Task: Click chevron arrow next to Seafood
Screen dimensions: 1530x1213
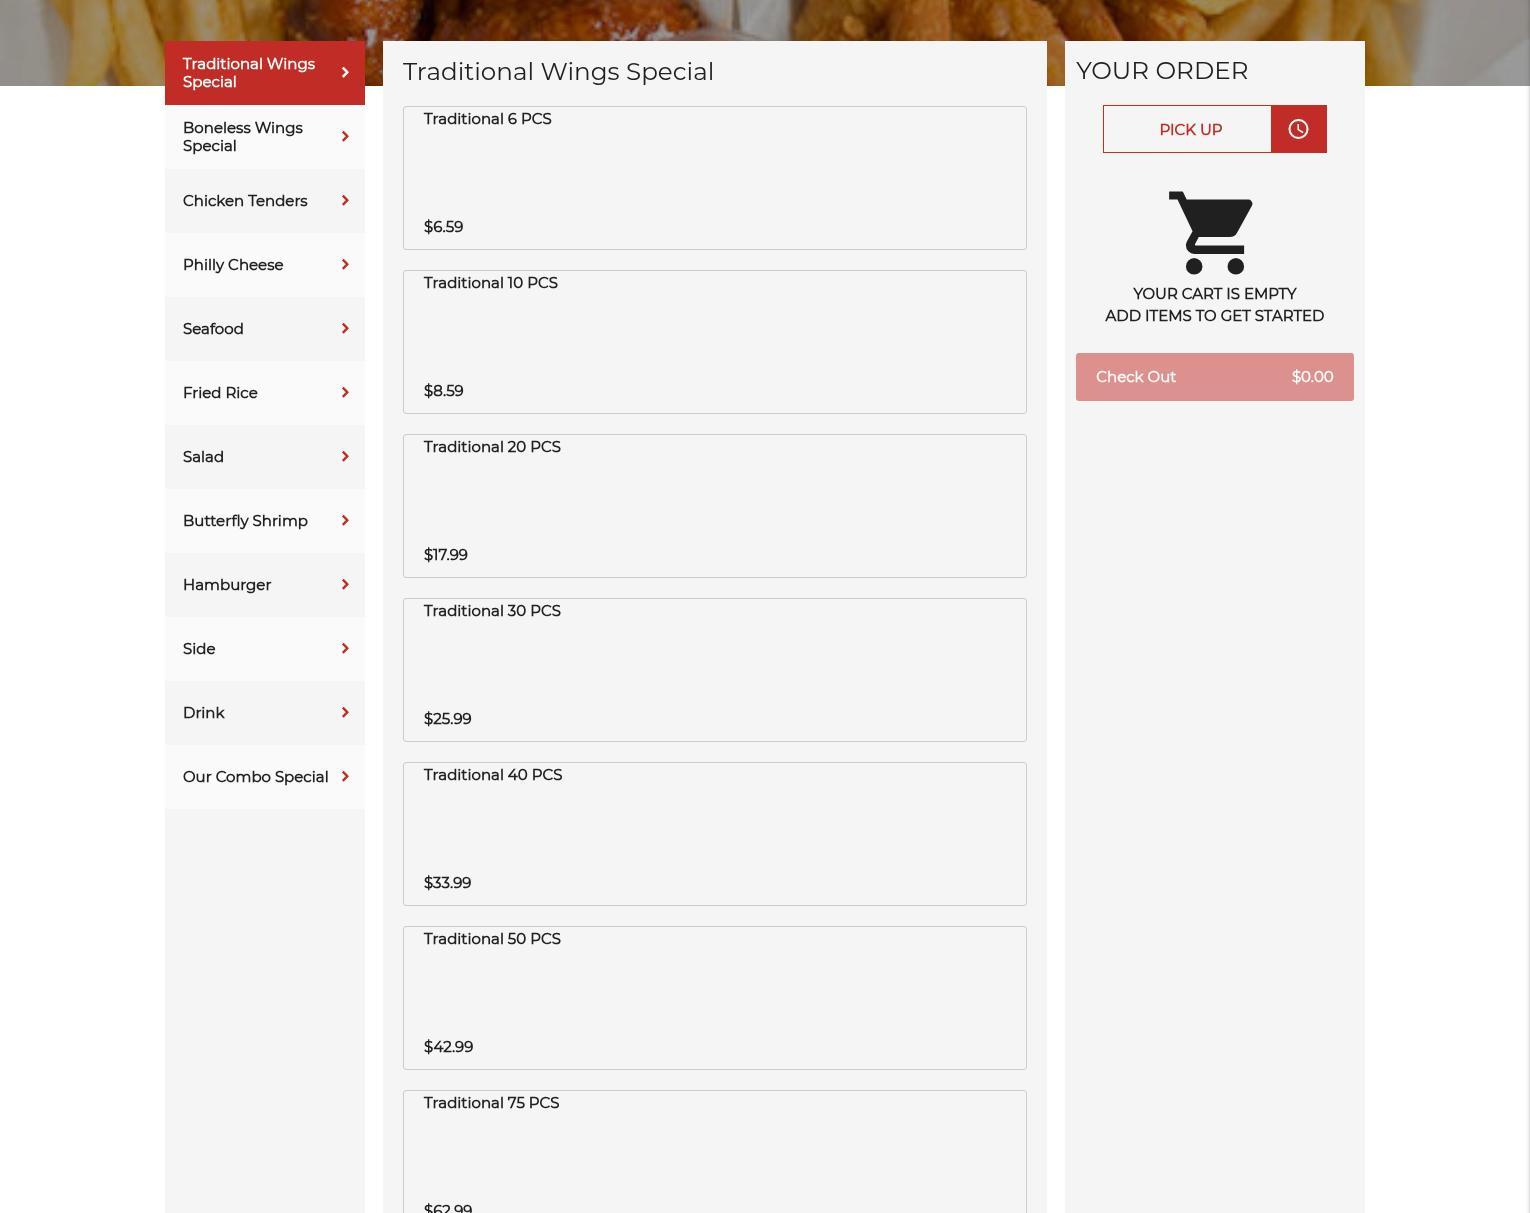Action: (x=345, y=329)
